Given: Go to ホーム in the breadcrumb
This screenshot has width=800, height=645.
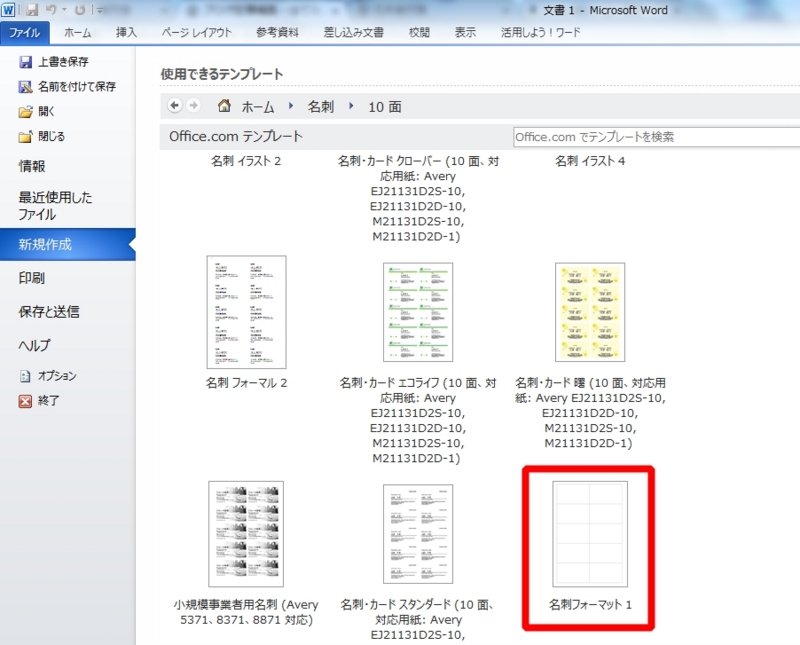Looking at the screenshot, I should pos(258,107).
